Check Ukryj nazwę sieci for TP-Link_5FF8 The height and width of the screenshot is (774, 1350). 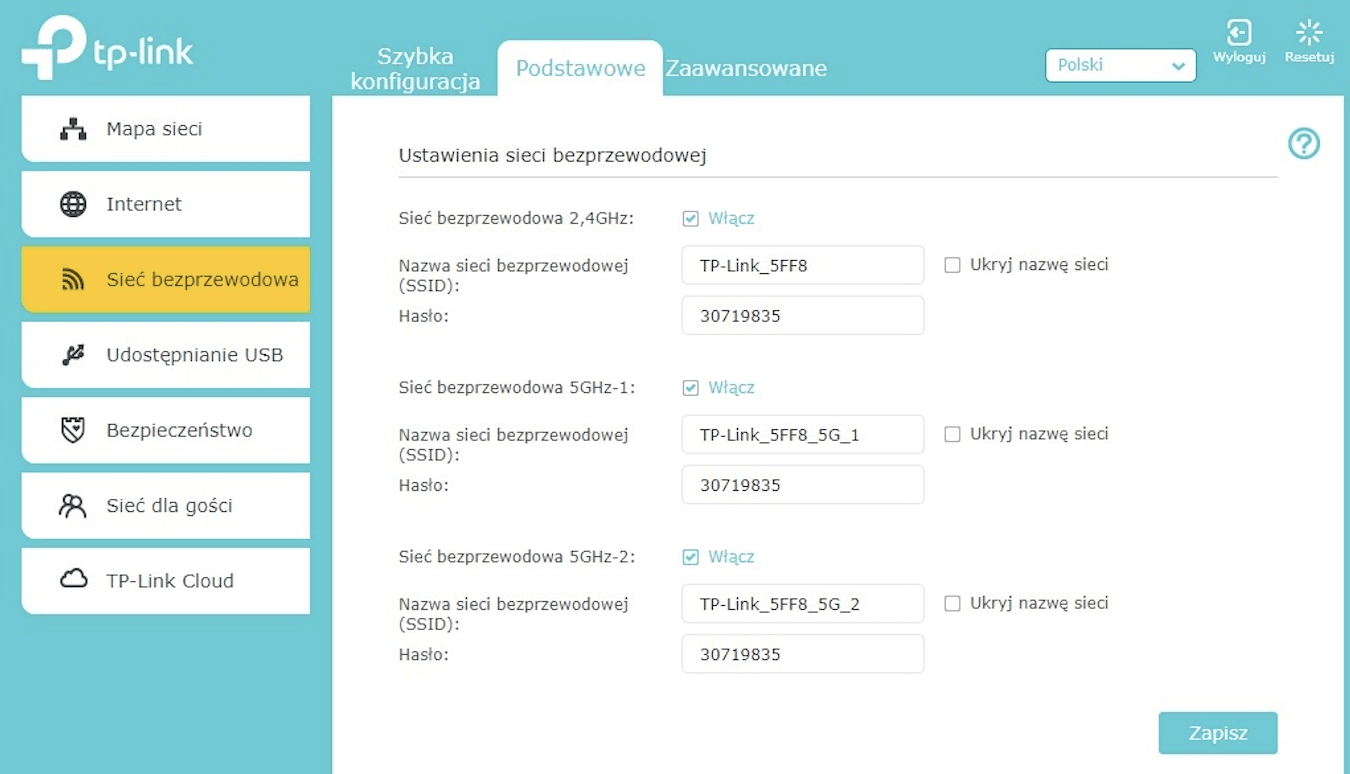pos(952,265)
